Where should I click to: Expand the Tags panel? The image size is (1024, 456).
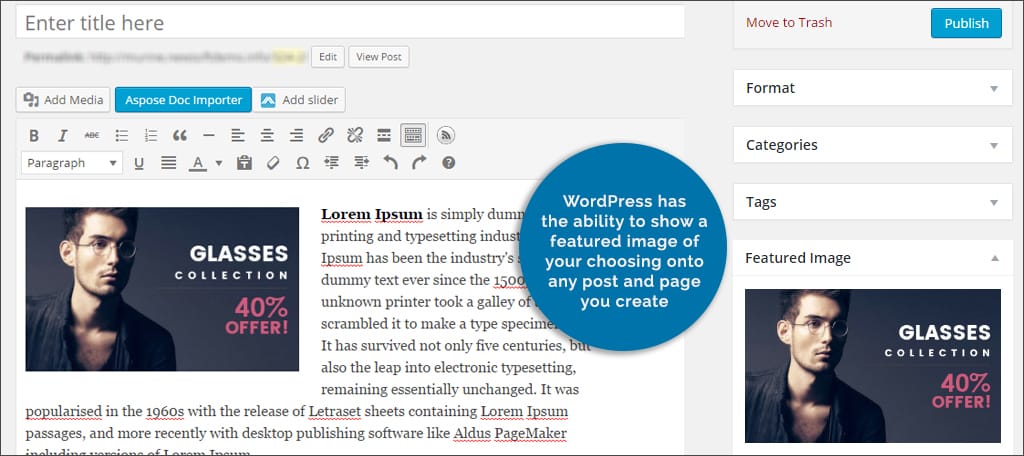pyautogui.click(x=993, y=202)
